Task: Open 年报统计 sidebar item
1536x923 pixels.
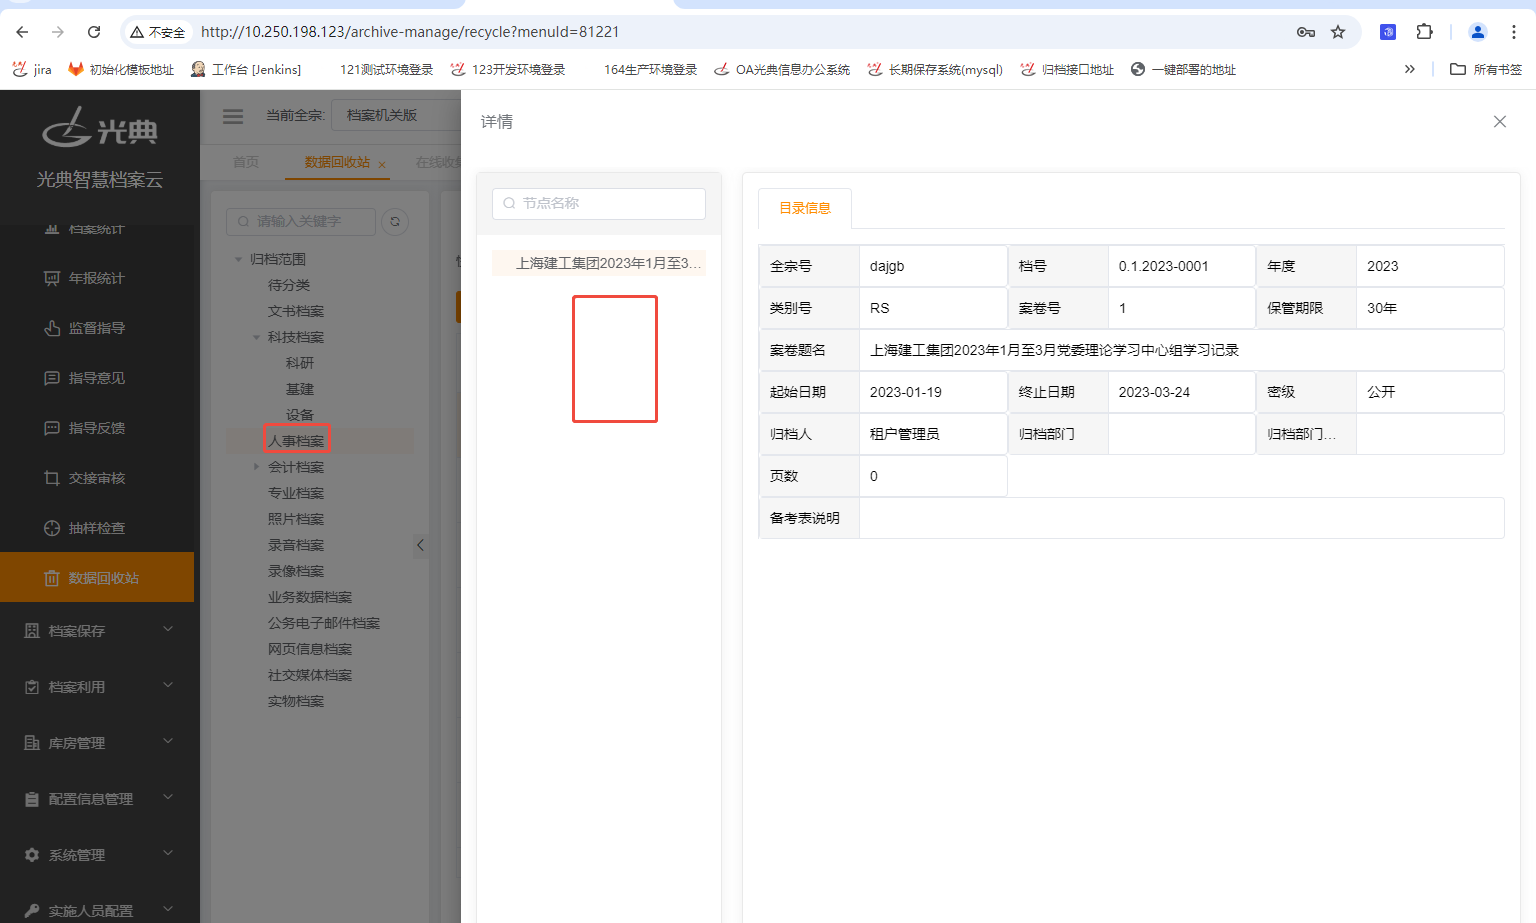Action: pos(97,278)
